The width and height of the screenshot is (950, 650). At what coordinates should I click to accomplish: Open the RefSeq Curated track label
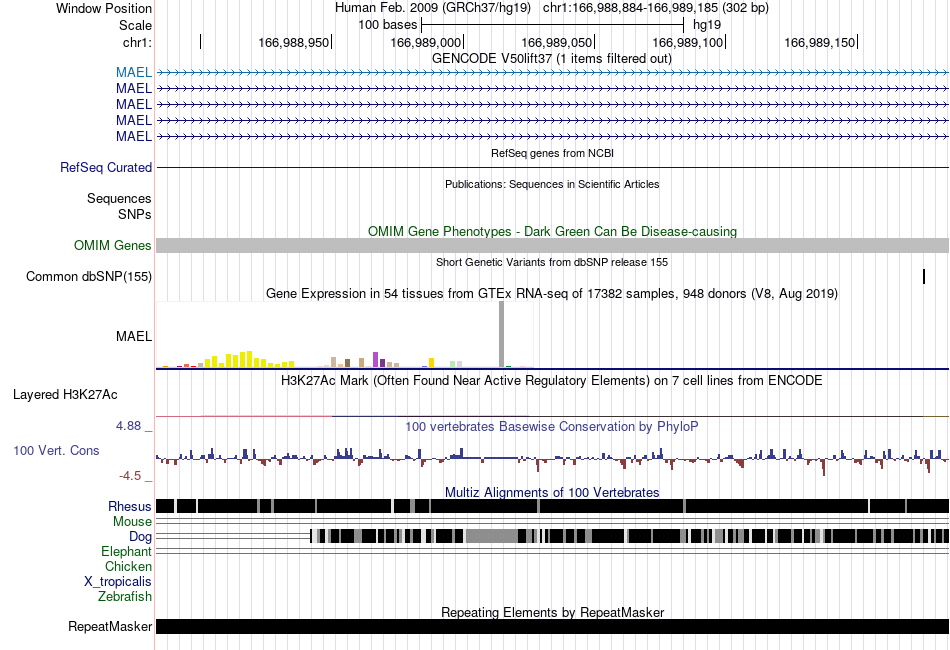pos(105,167)
